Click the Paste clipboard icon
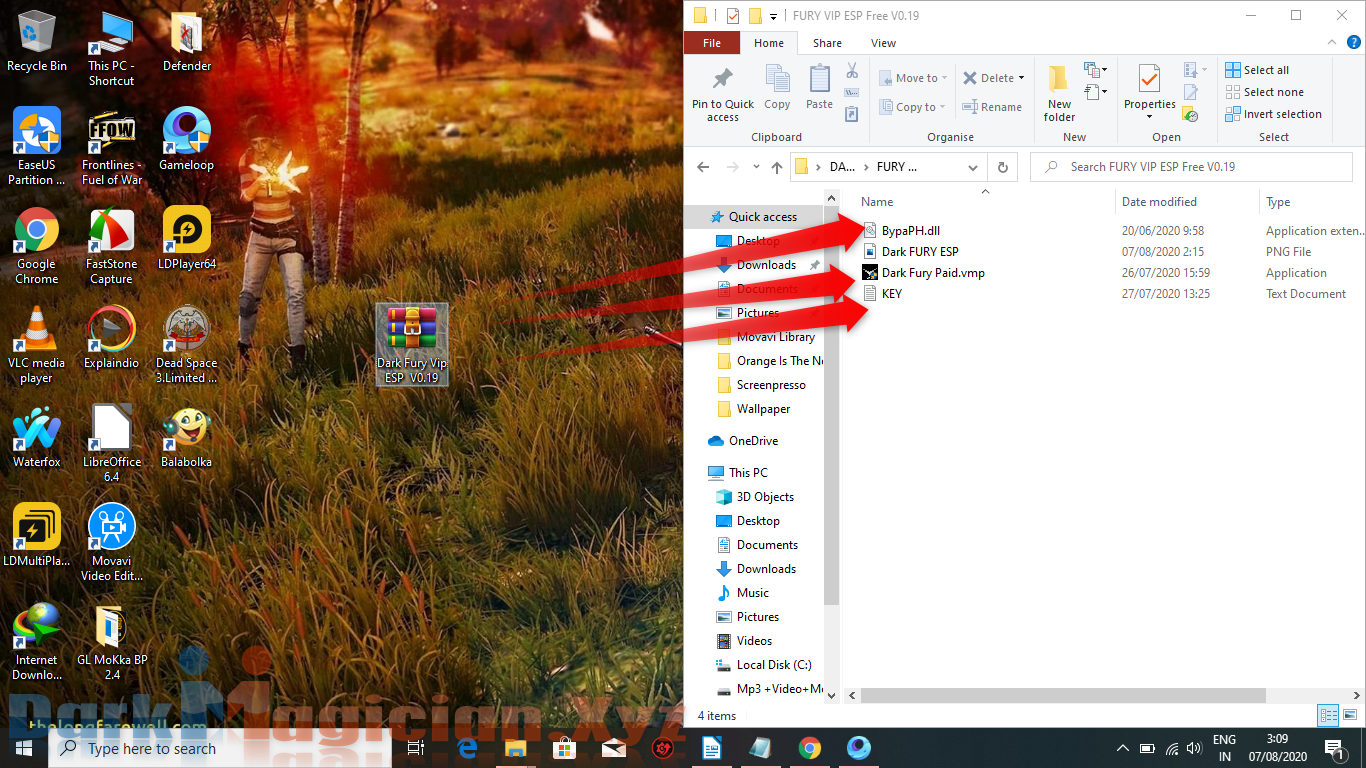The image size is (1366, 768). [819, 80]
